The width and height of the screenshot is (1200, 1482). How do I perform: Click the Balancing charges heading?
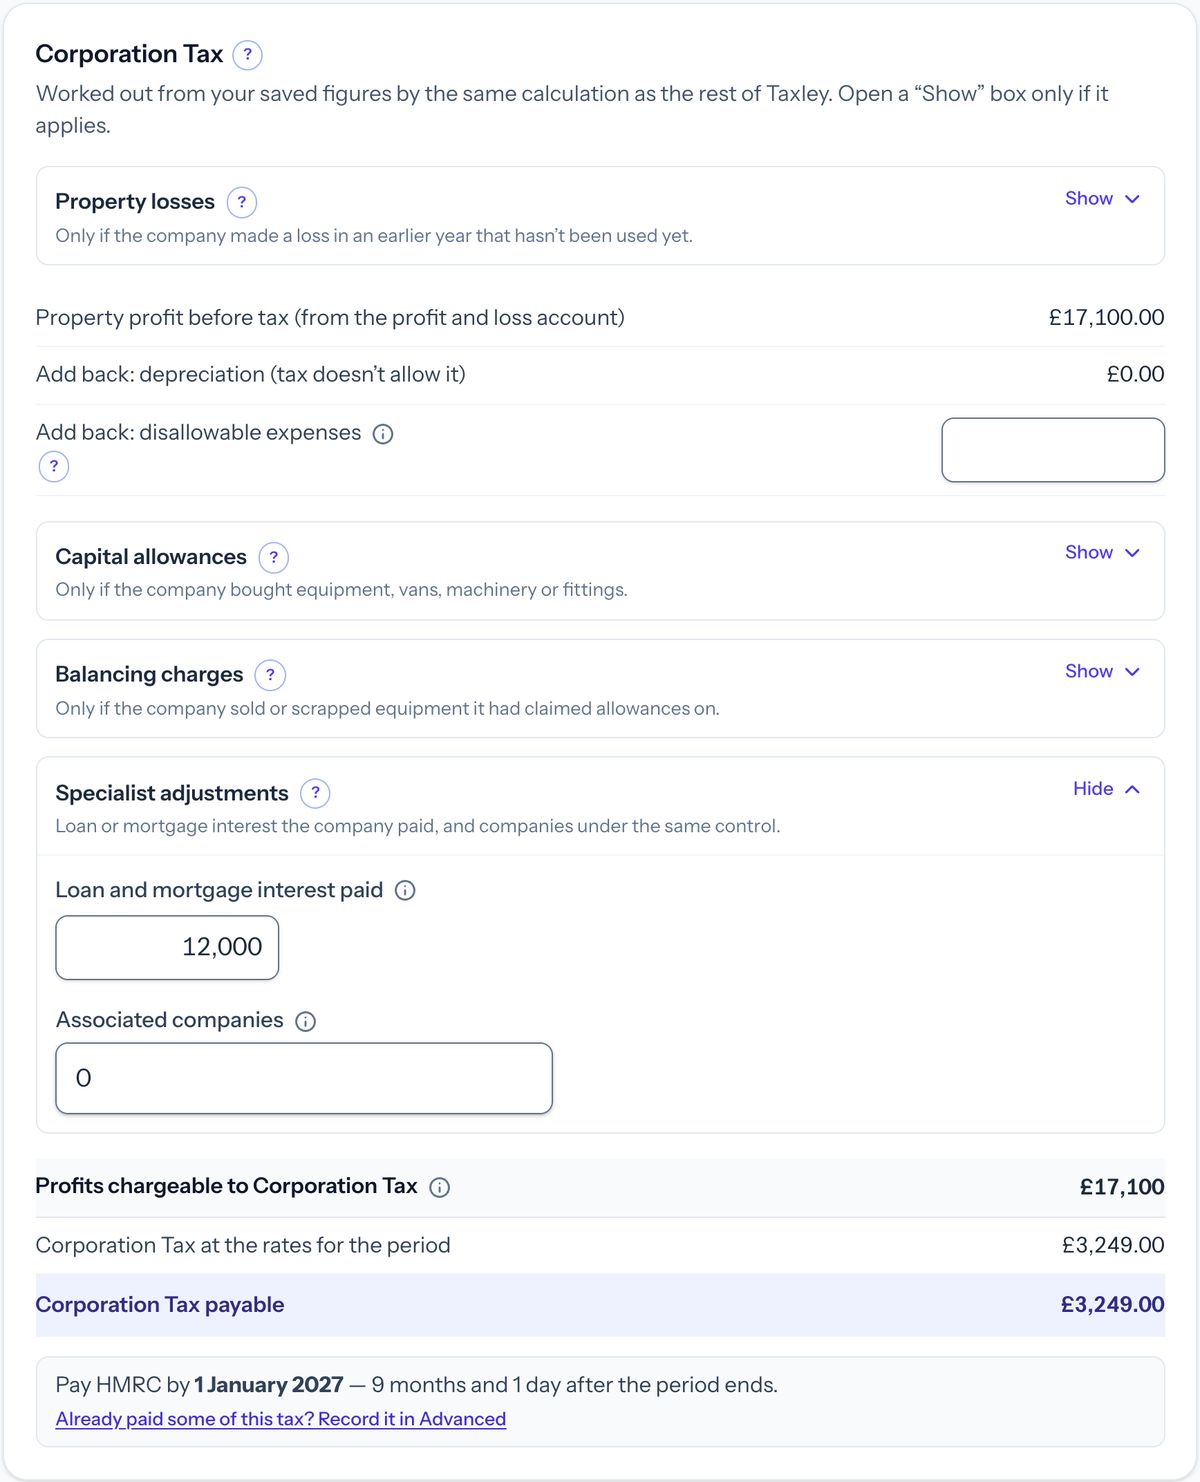[149, 675]
